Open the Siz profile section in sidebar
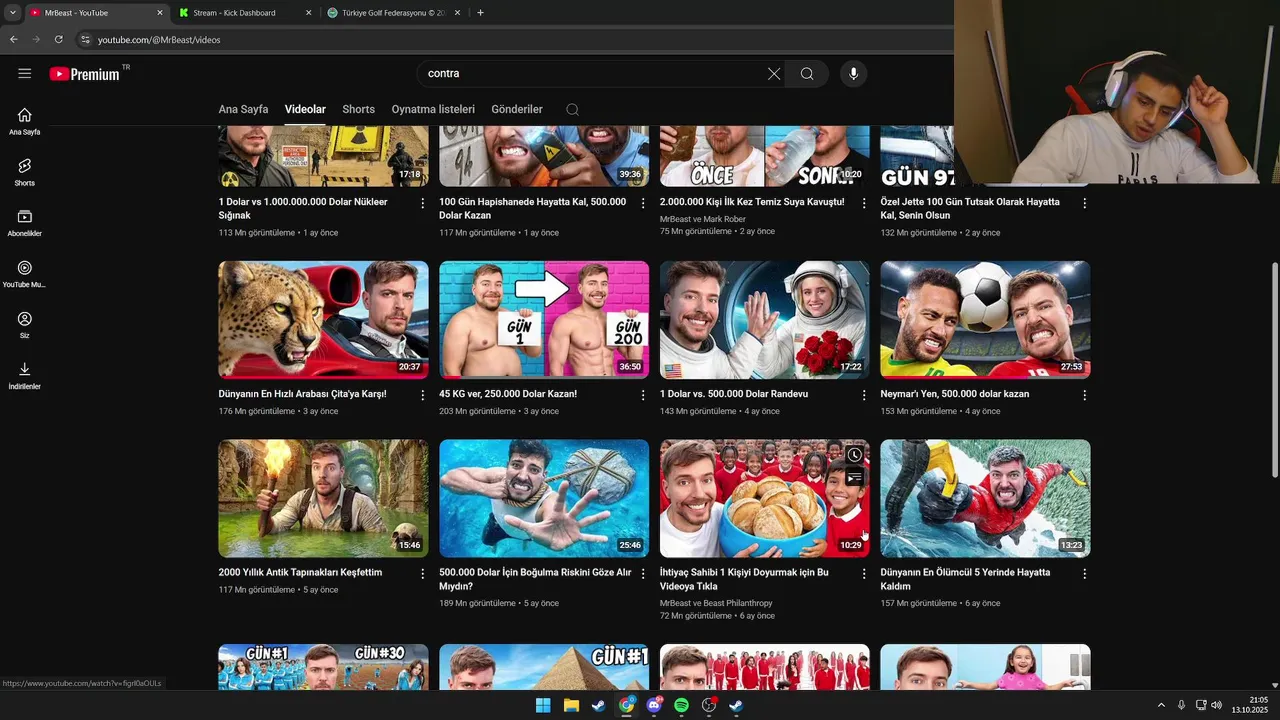 25,325
